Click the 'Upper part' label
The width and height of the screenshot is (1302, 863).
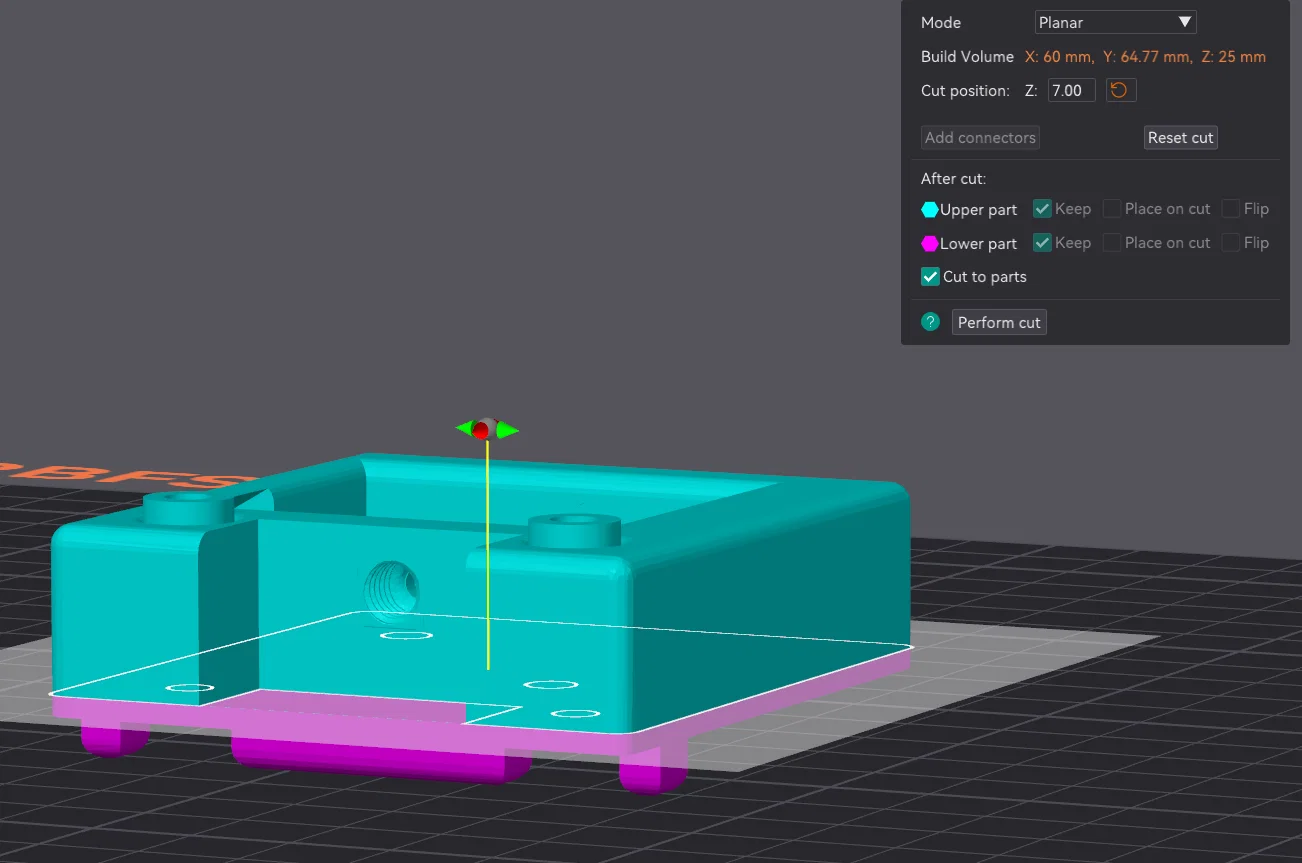point(978,210)
